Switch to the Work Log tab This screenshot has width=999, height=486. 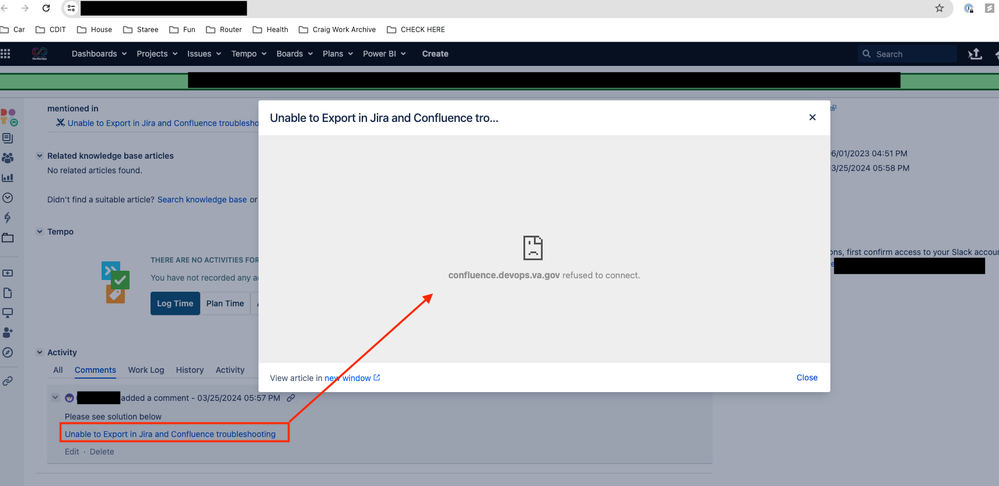[x=146, y=369]
